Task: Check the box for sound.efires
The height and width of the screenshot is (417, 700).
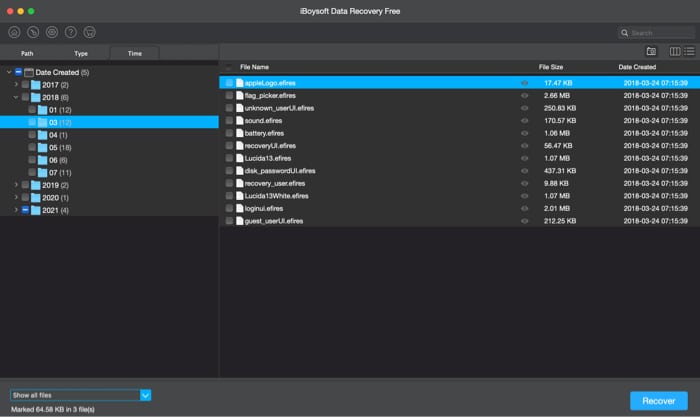Action: 229,121
